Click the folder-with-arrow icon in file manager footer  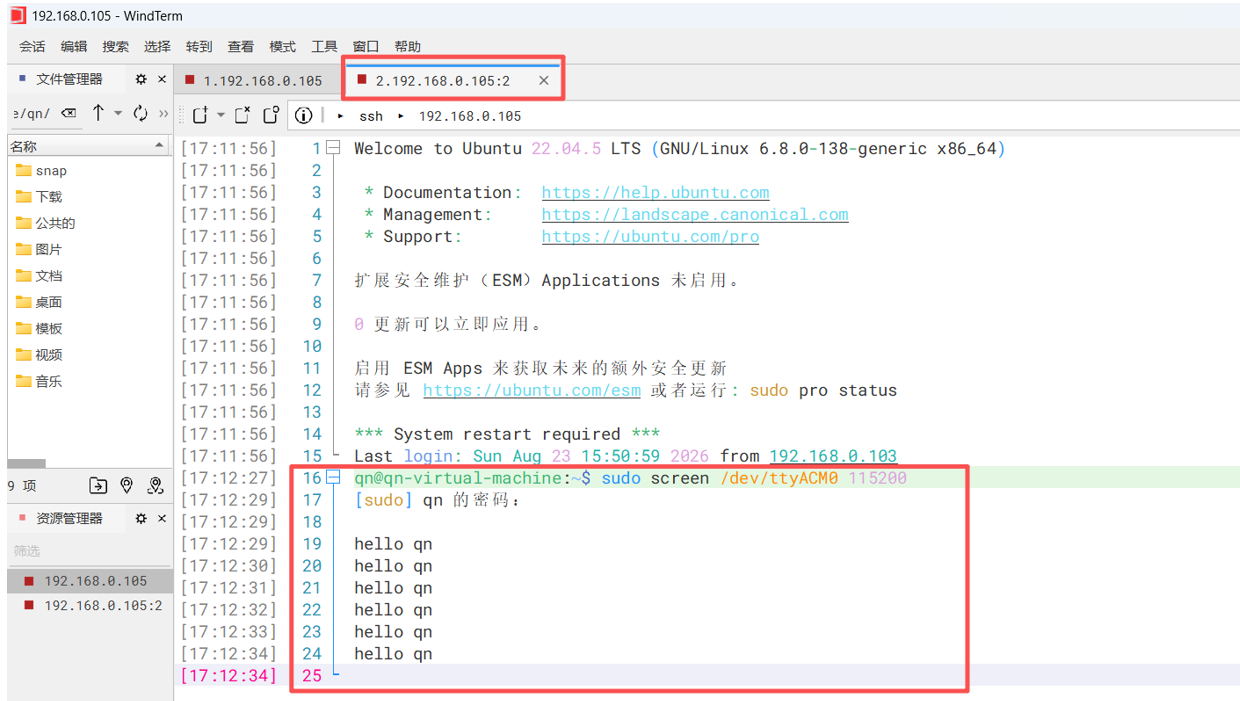click(98, 486)
